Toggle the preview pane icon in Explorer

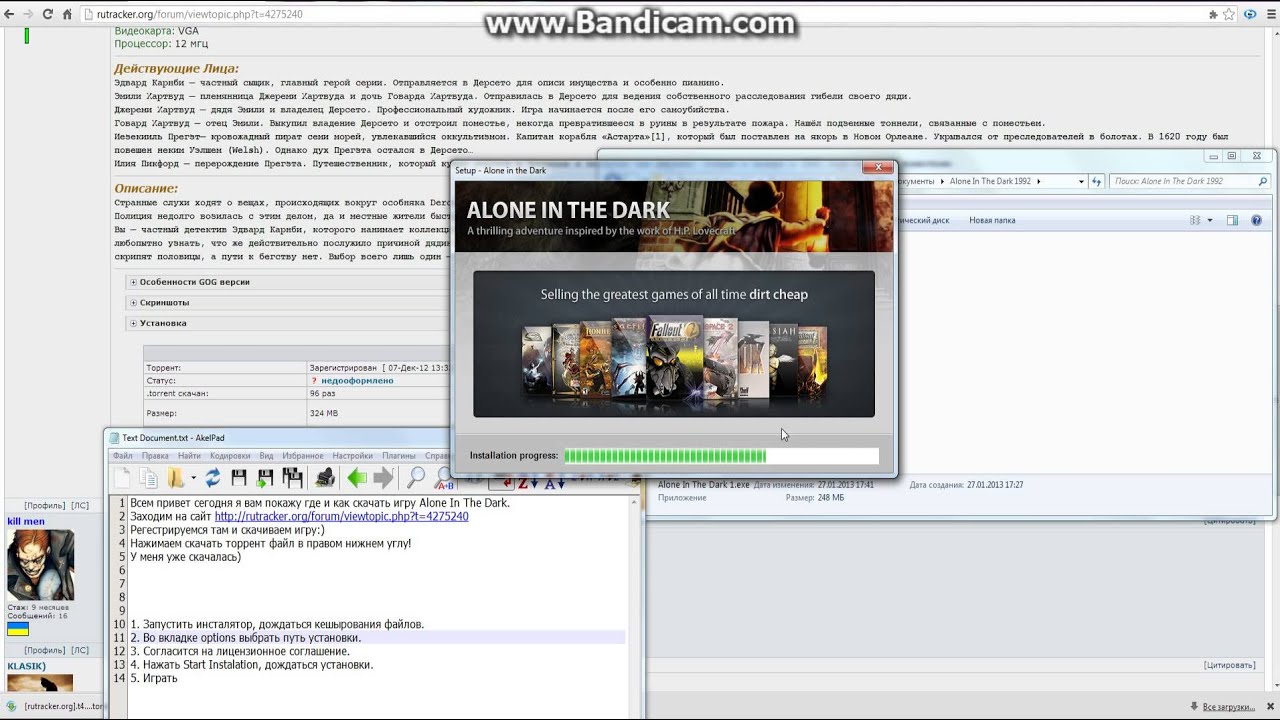1232,220
